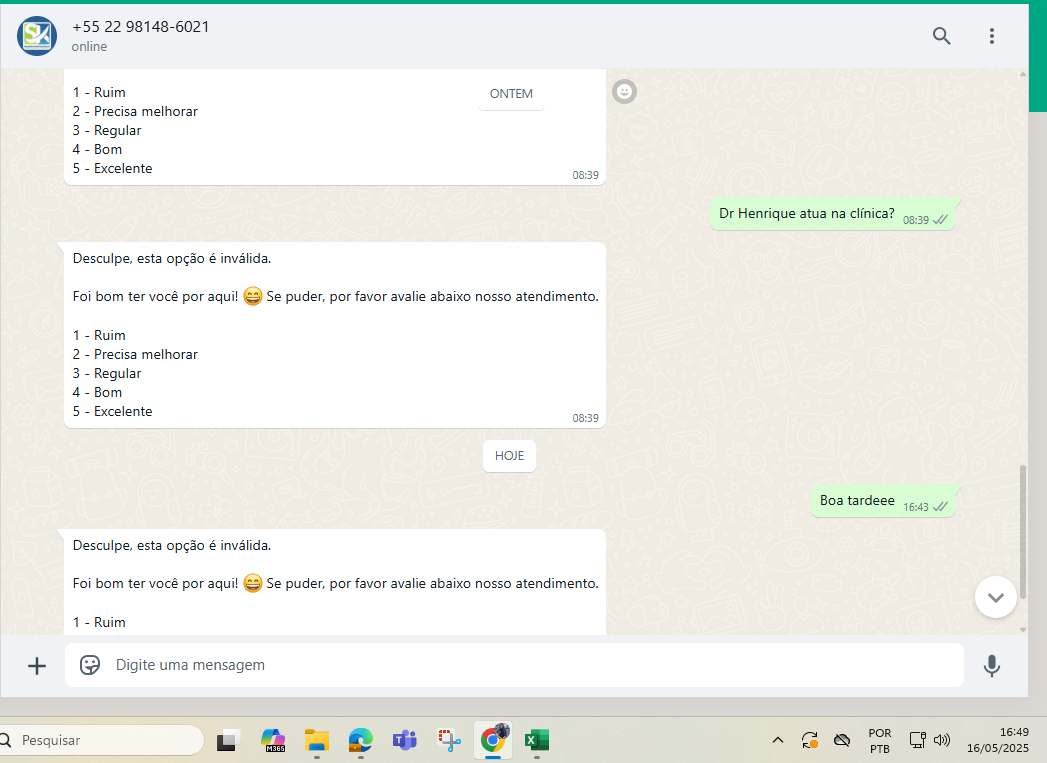Select the 'Boa tardeee' sent message
This screenshot has width=1047, height=763.
[x=883, y=501]
